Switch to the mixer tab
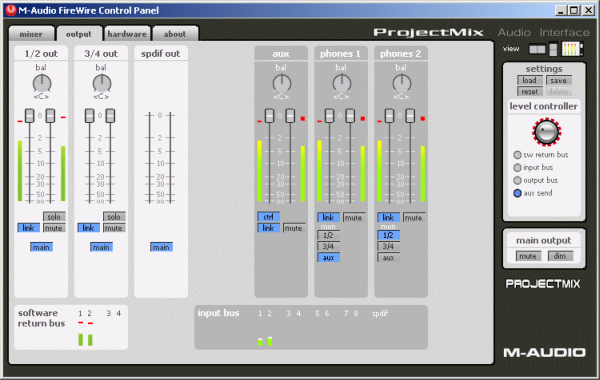Image resolution: width=600 pixels, height=380 pixels. (31, 34)
